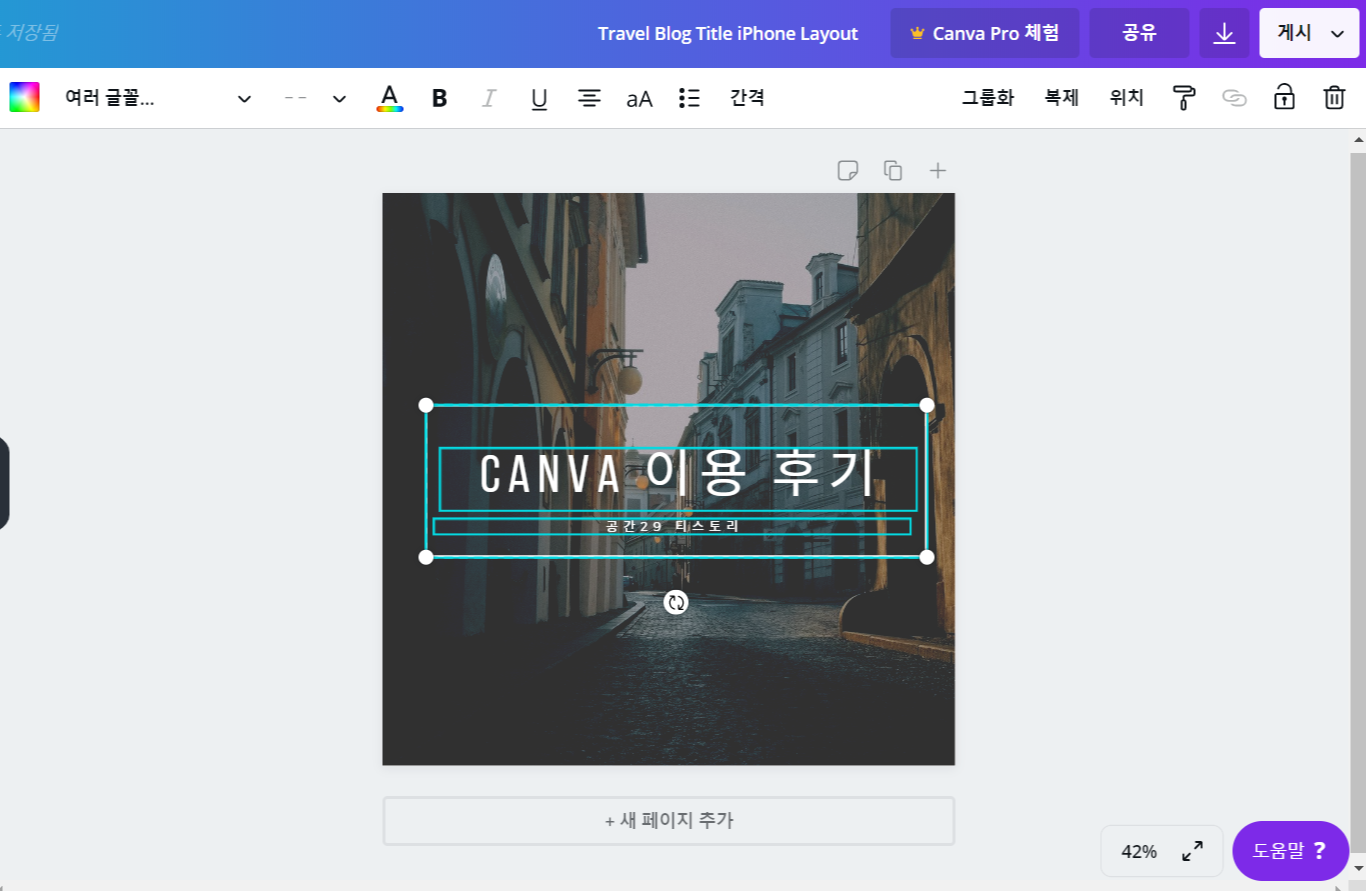Screen dimensions: 1366x891
Task: Open the 42% zoom level control
Action: click(1139, 852)
